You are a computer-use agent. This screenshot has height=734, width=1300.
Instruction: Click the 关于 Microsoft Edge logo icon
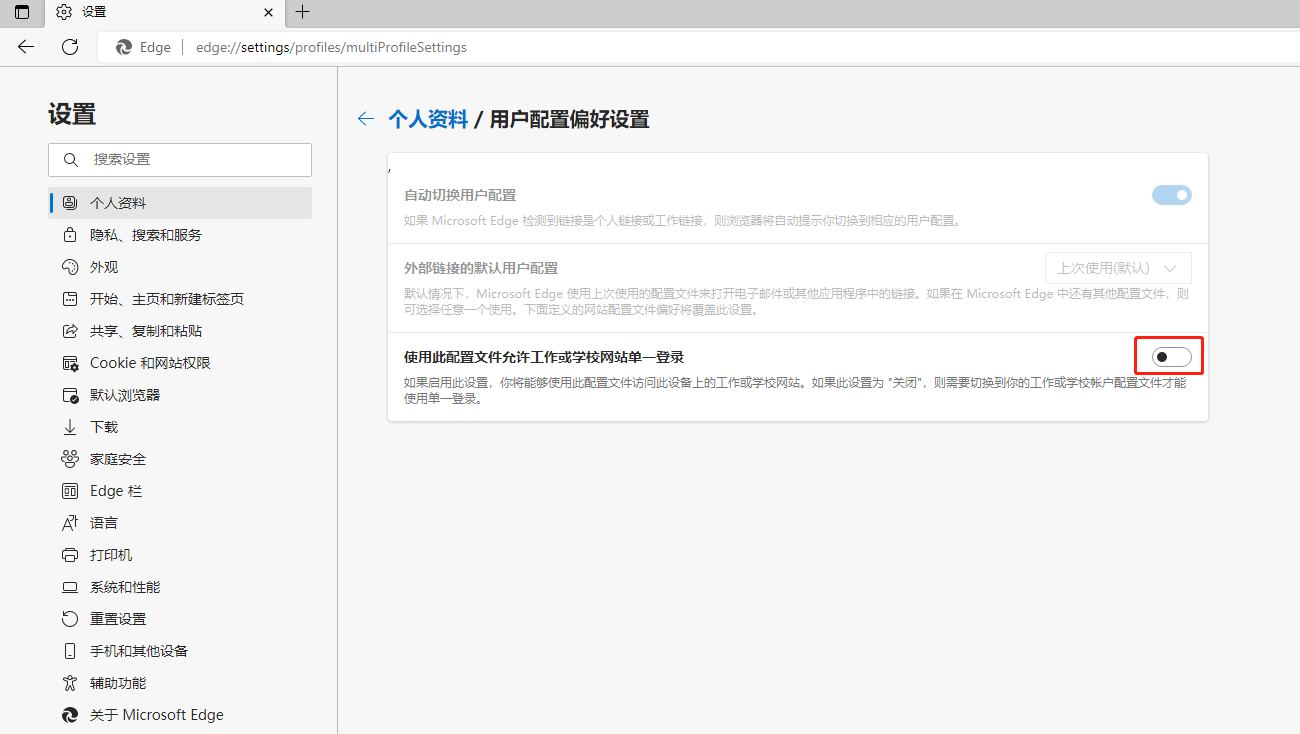click(x=70, y=715)
